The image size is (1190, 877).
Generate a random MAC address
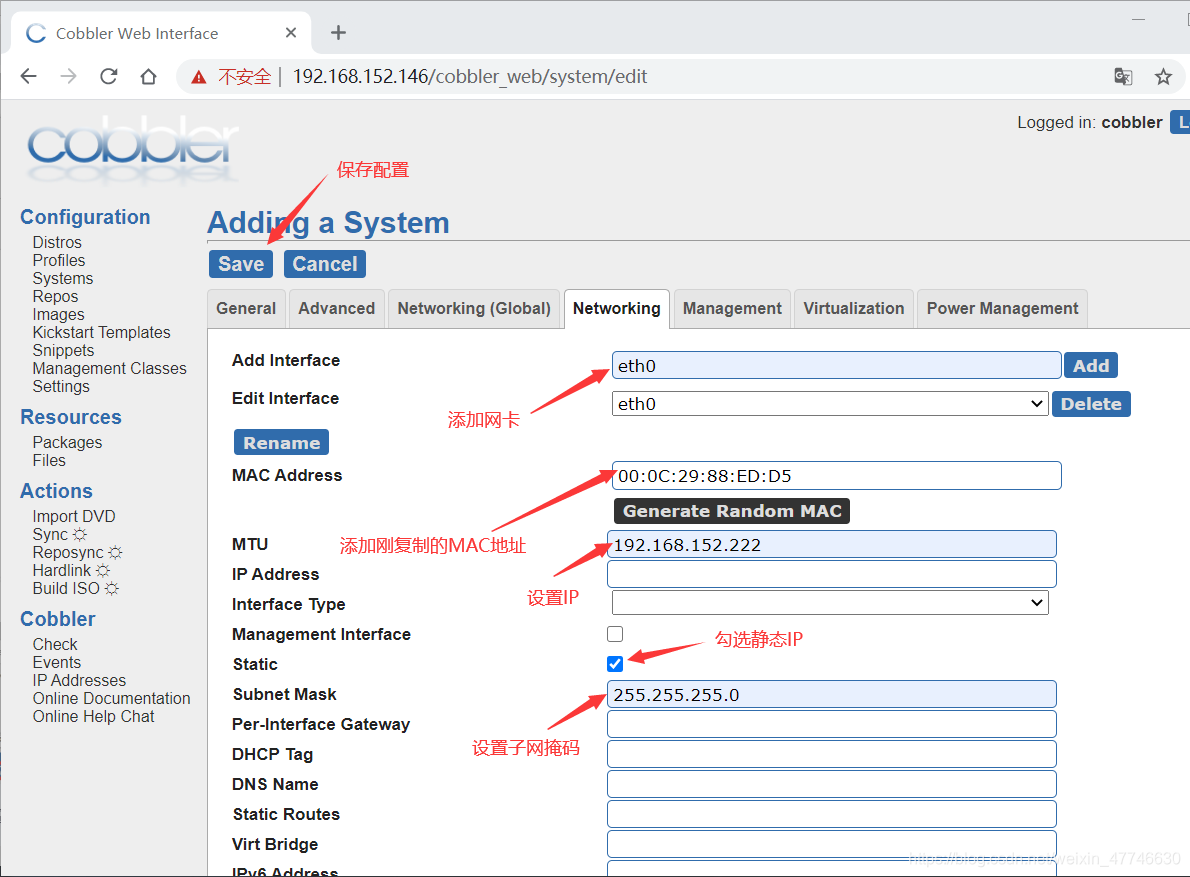pos(732,511)
